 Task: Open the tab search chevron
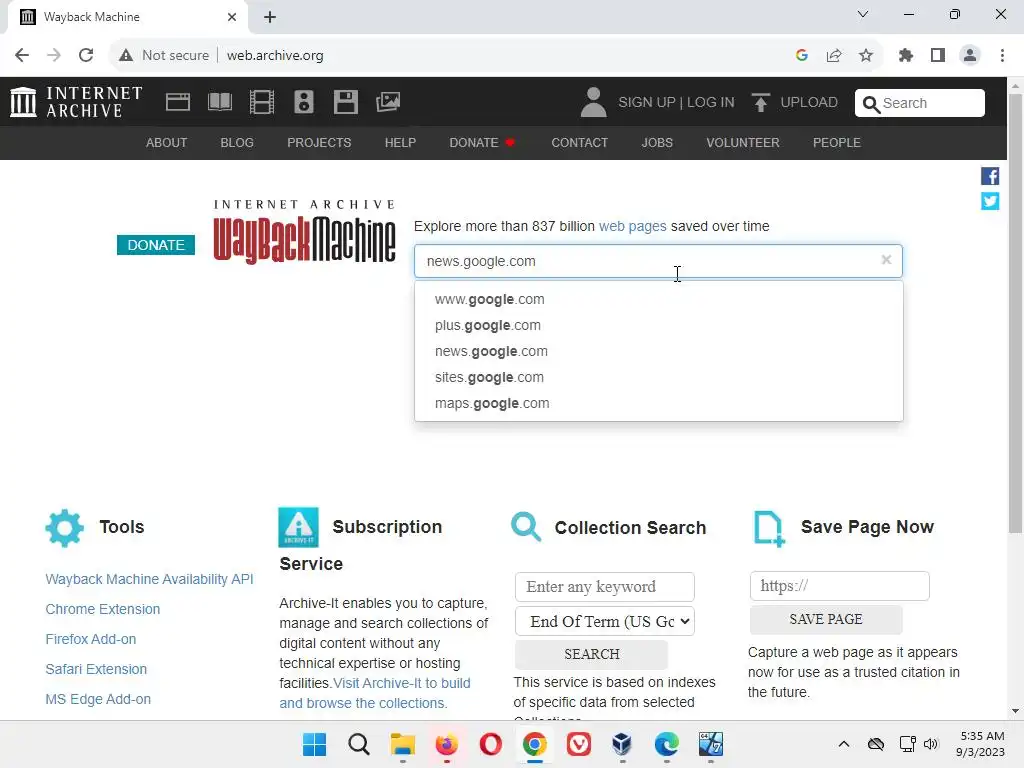863,14
